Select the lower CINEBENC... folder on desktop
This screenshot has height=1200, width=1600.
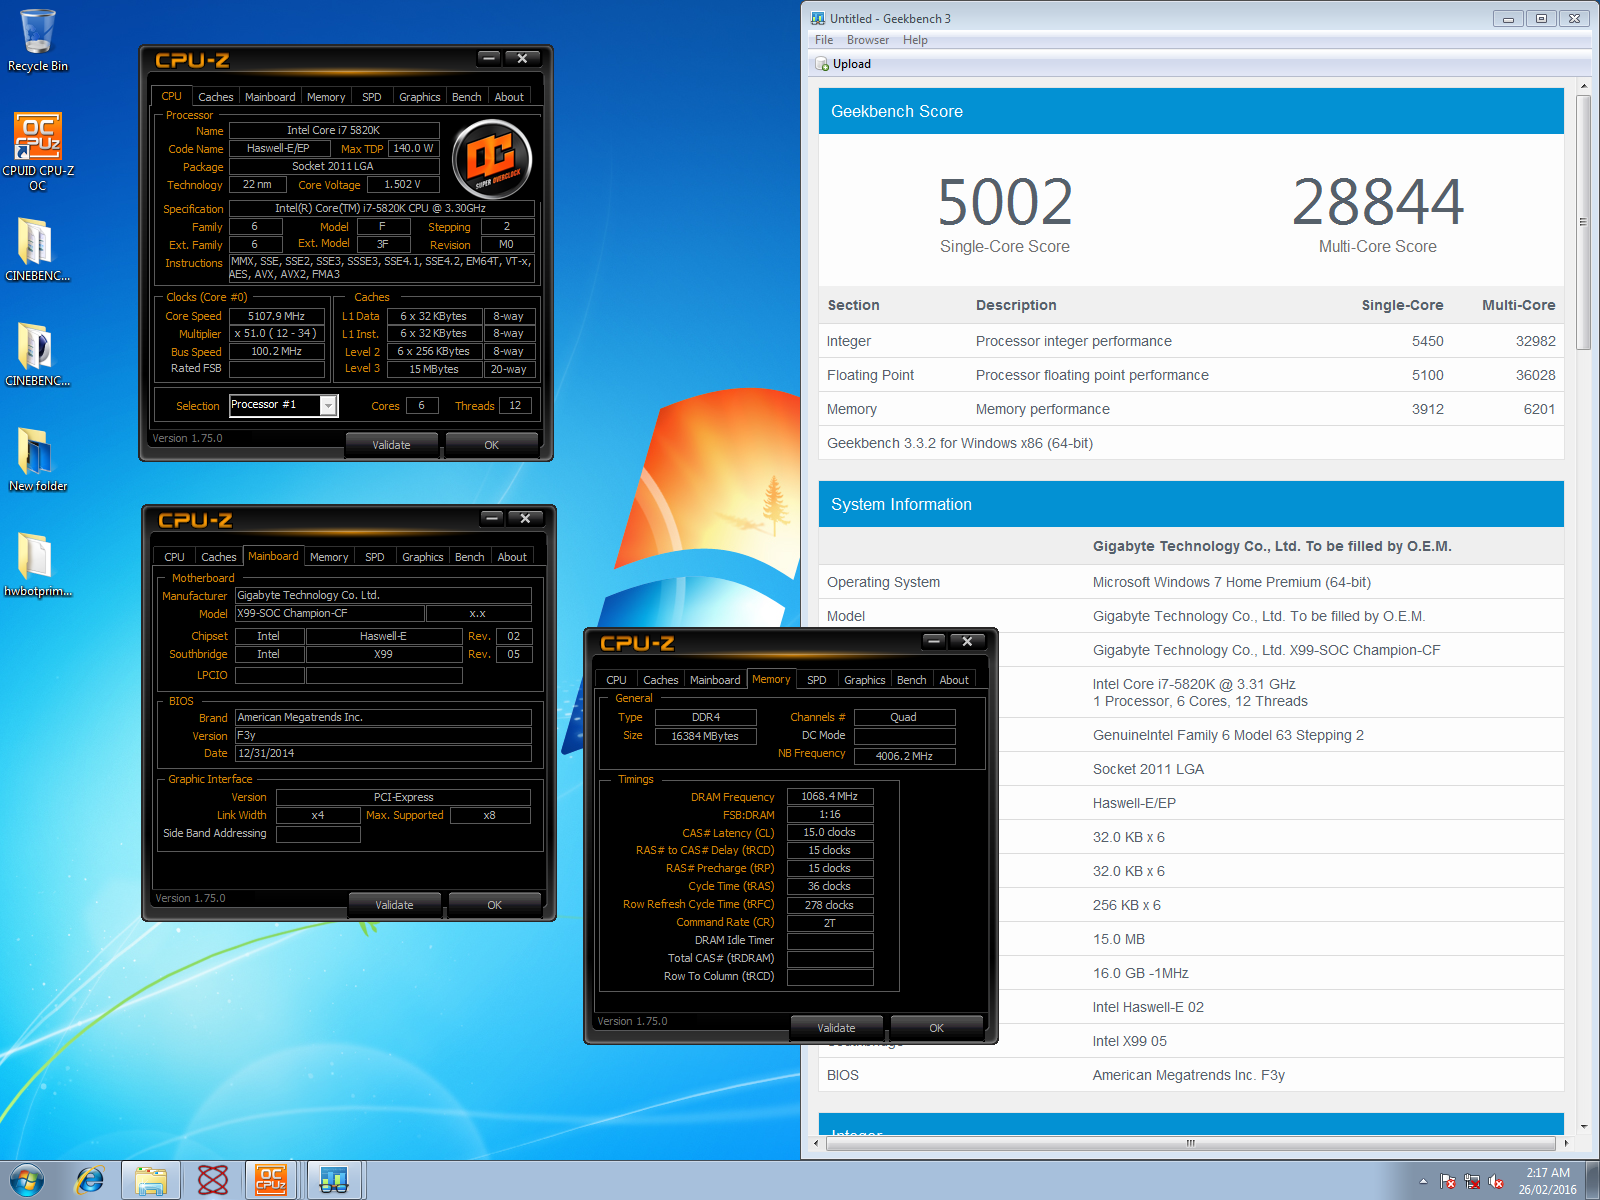pyautogui.click(x=37, y=355)
